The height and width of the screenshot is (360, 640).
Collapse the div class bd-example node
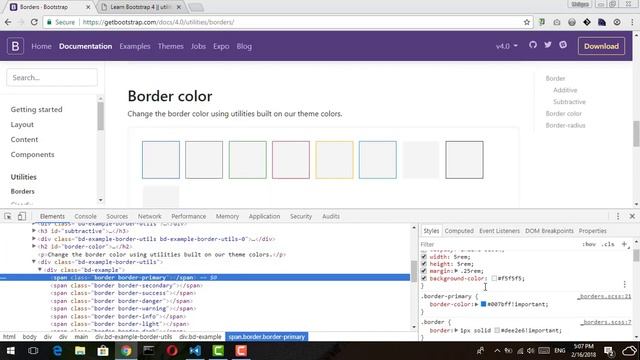(x=40, y=270)
